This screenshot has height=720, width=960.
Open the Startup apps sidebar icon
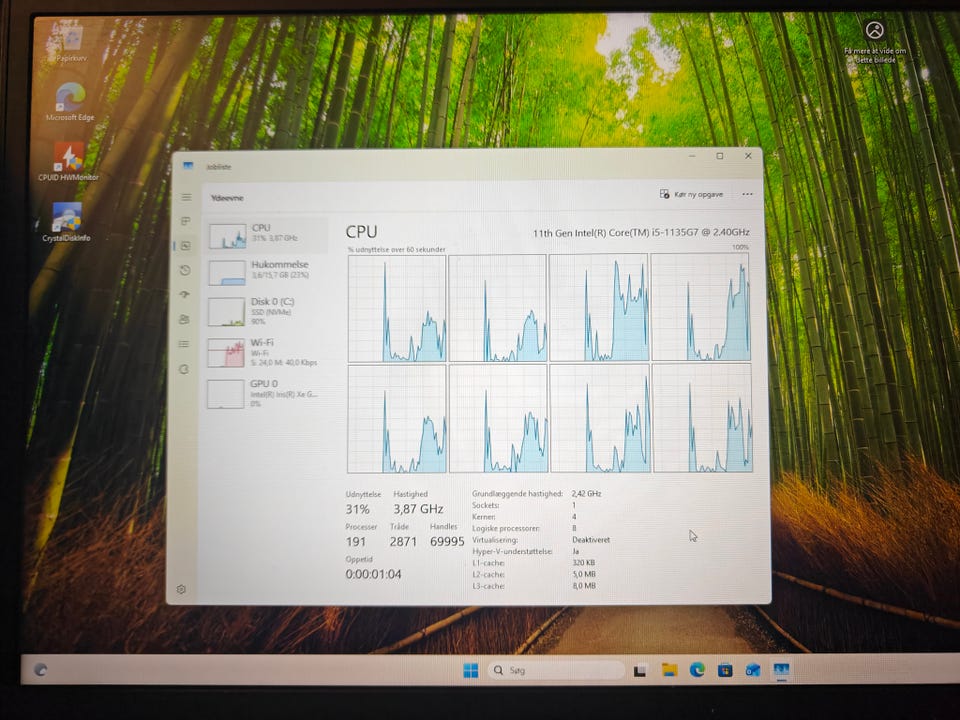pyautogui.click(x=185, y=295)
